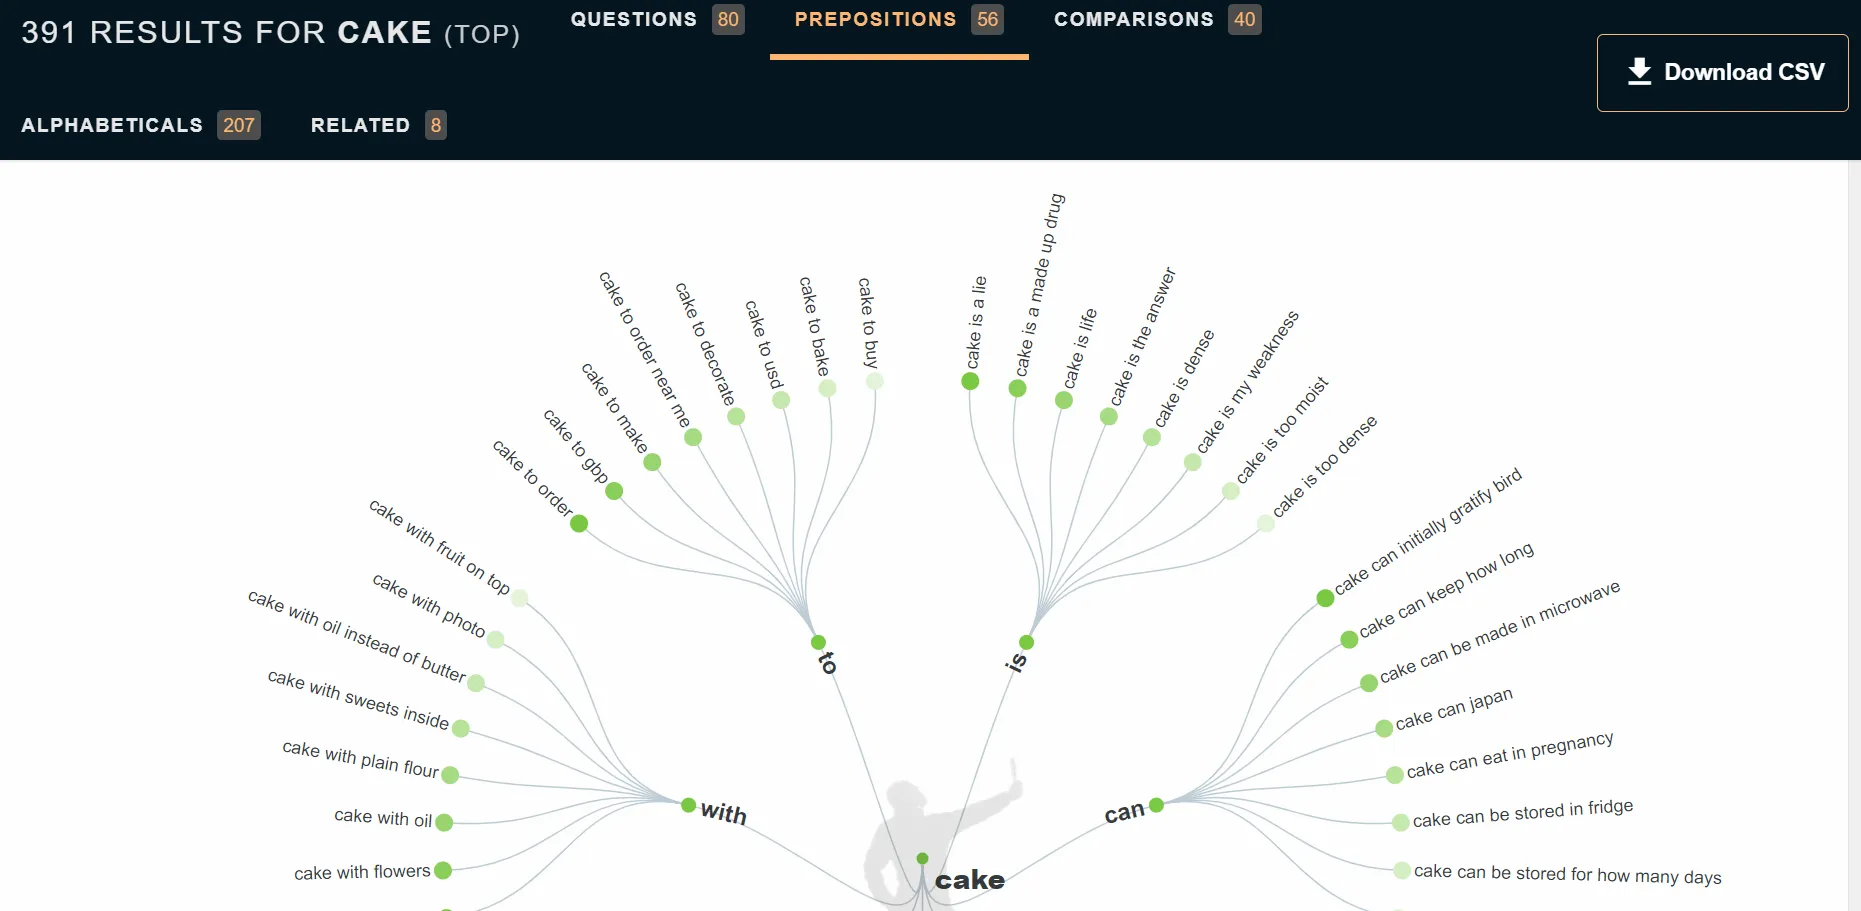Open the Related tab
The height and width of the screenshot is (911, 1861).
(x=377, y=125)
